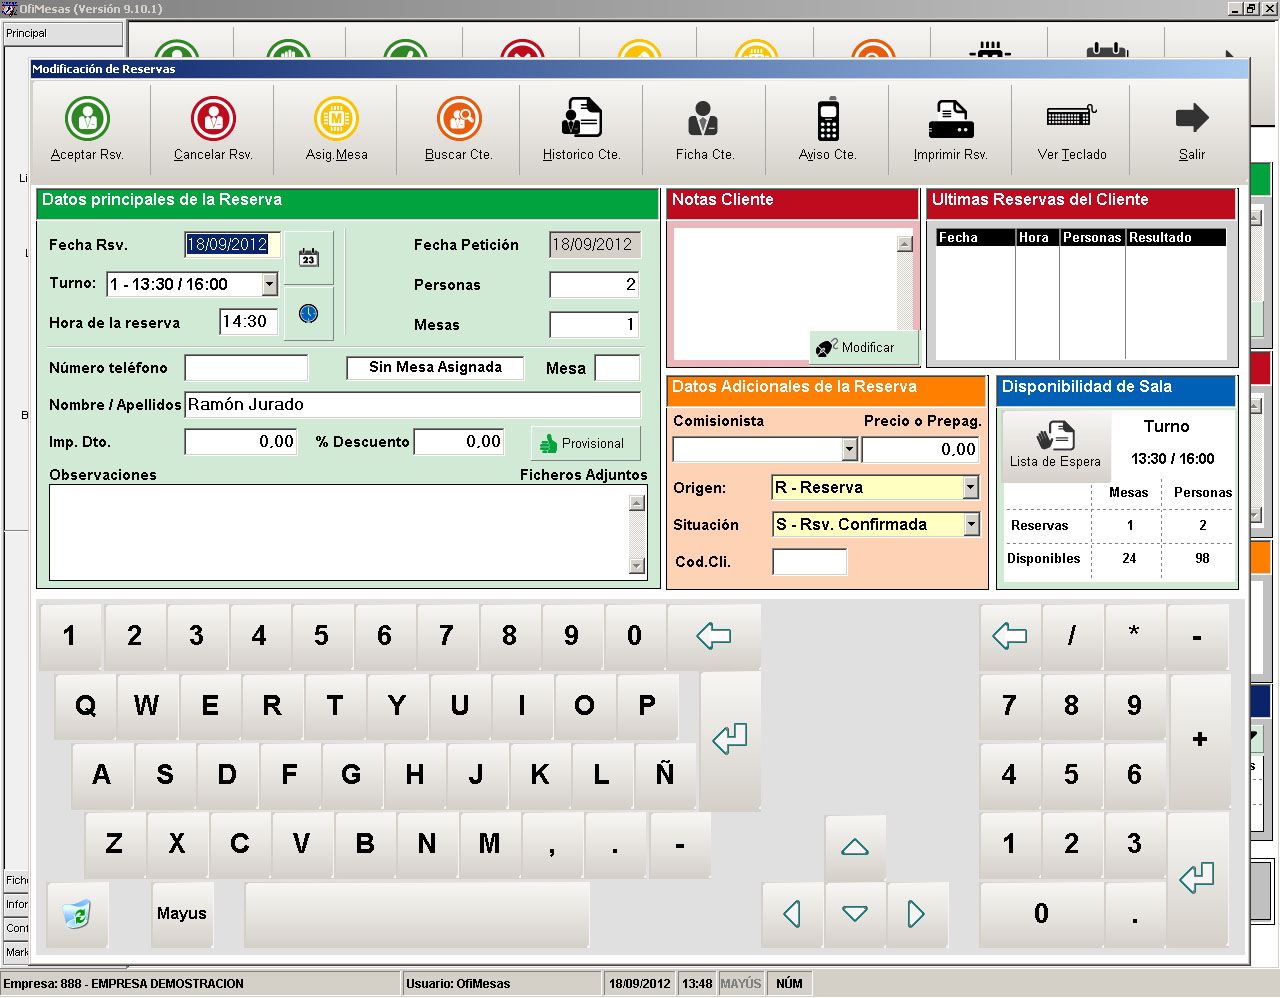The image size is (1280, 998).
Task: Click the Precio o Prepag. field
Action: 920,450
